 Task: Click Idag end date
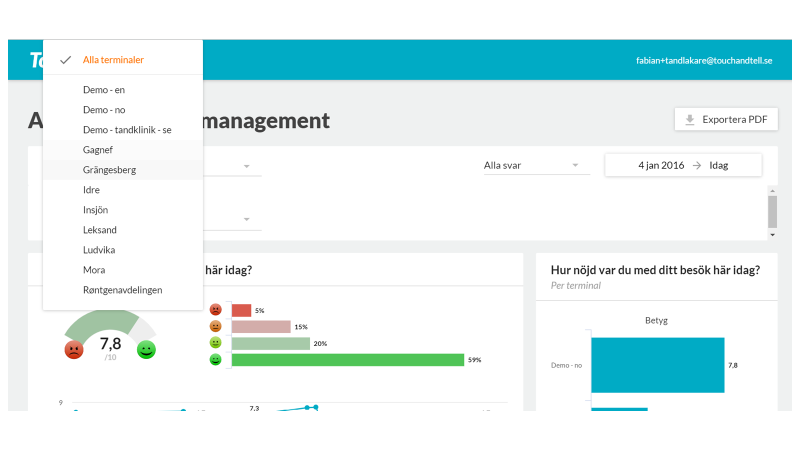(x=718, y=165)
